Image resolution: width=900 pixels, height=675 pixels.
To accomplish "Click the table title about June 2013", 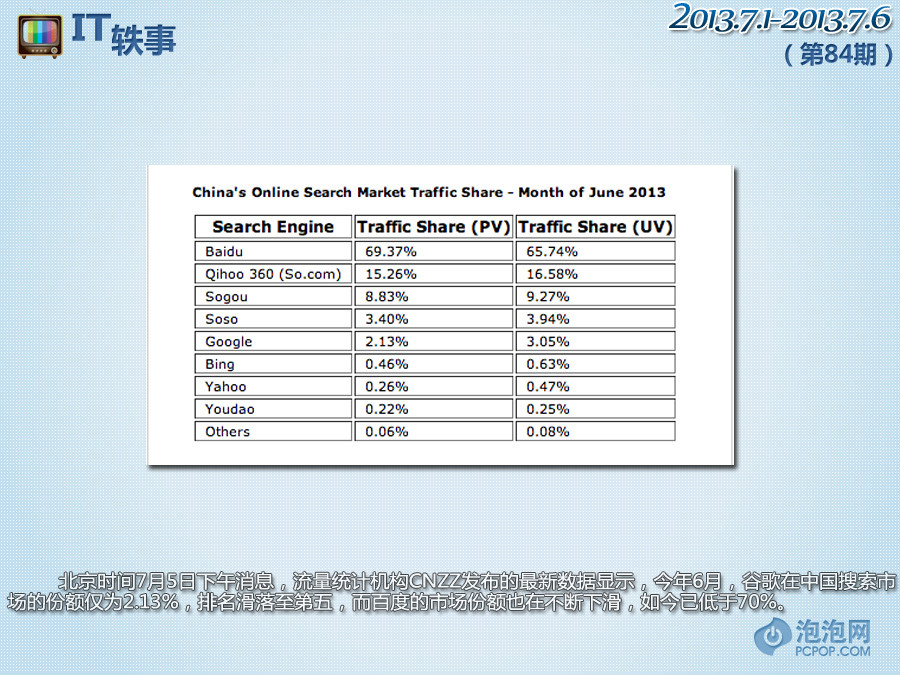I will pyautogui.click(x=429, y=192).
